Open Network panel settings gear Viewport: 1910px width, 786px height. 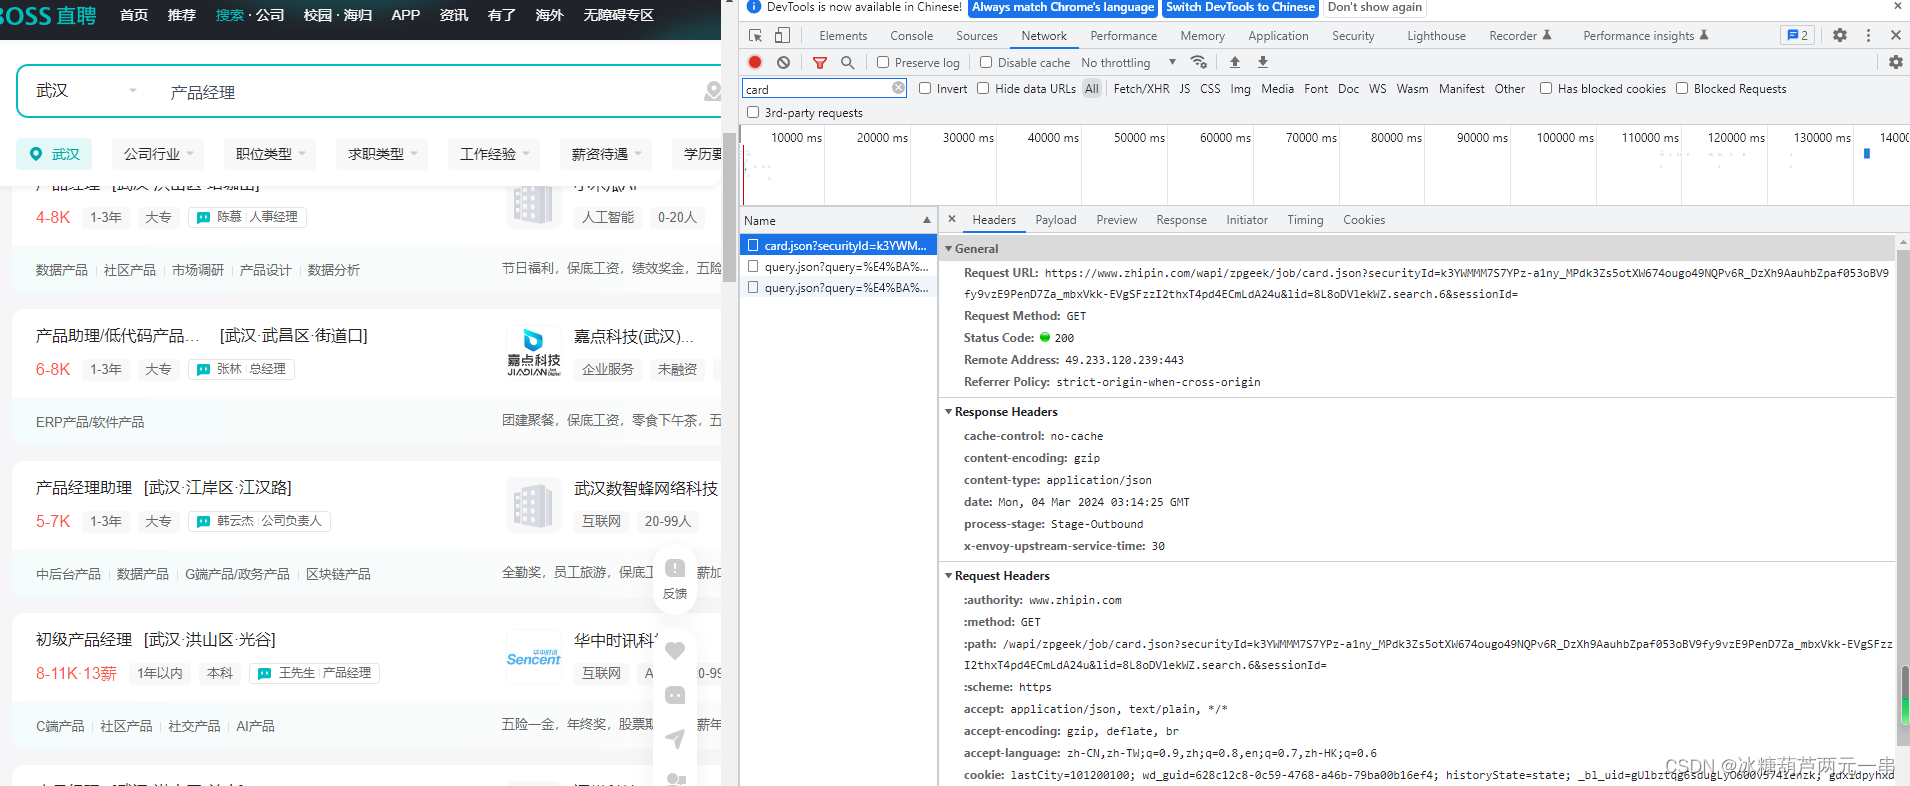[x=1895, y=62]
